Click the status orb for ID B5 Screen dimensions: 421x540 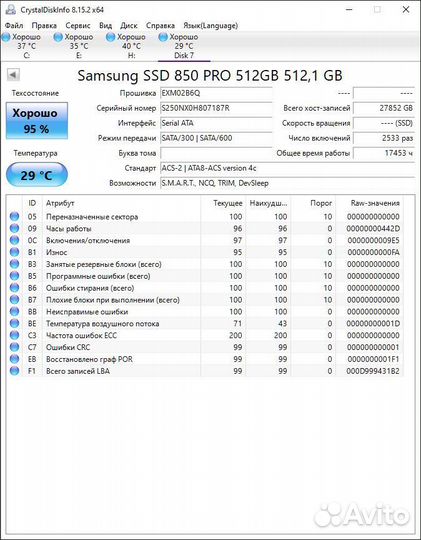(x=14, y=276)
